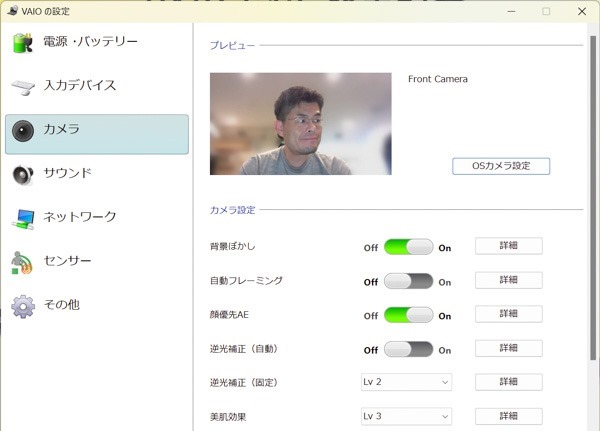Viewport: 600px width, 431px height.
Task: Open 詳細 for 自動フレーミング
Action: (509, 280)
